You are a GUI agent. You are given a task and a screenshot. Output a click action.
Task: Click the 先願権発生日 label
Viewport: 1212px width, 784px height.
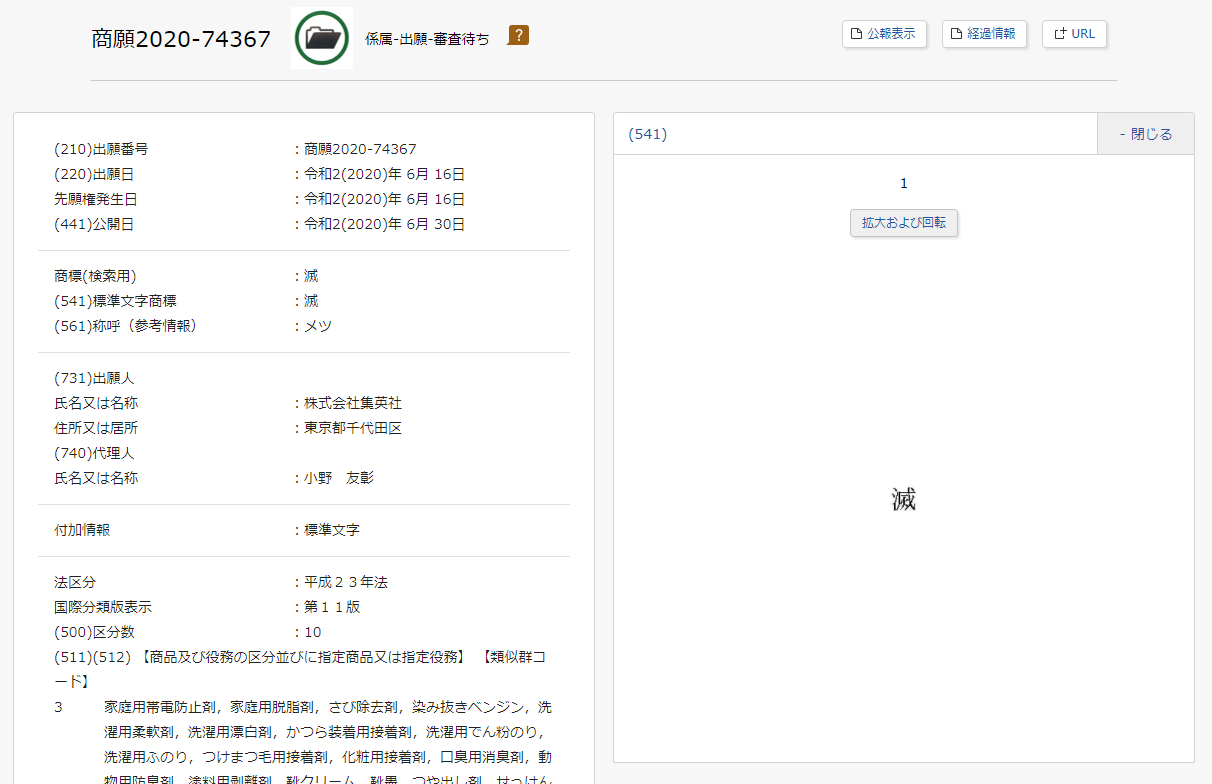(x=96, y=199)
